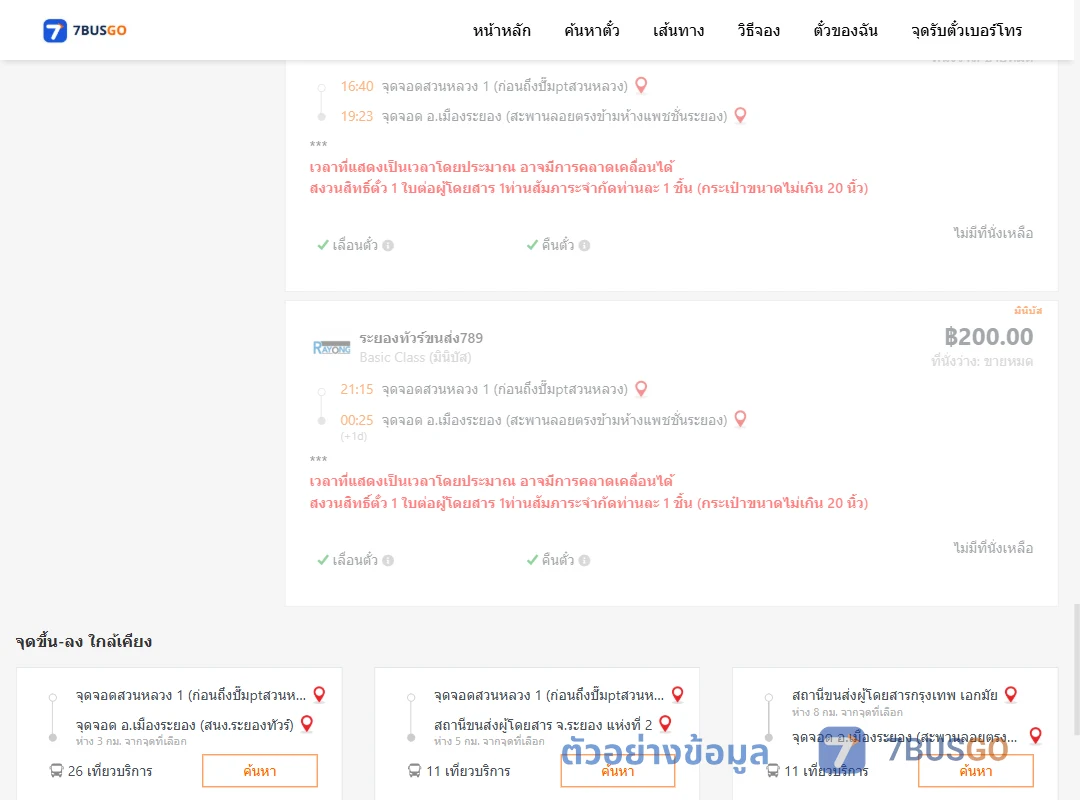This screenshot has height=800, width=1080.
Task: Click the page vertical scrollbar
Action: [x=1077, y=668]
